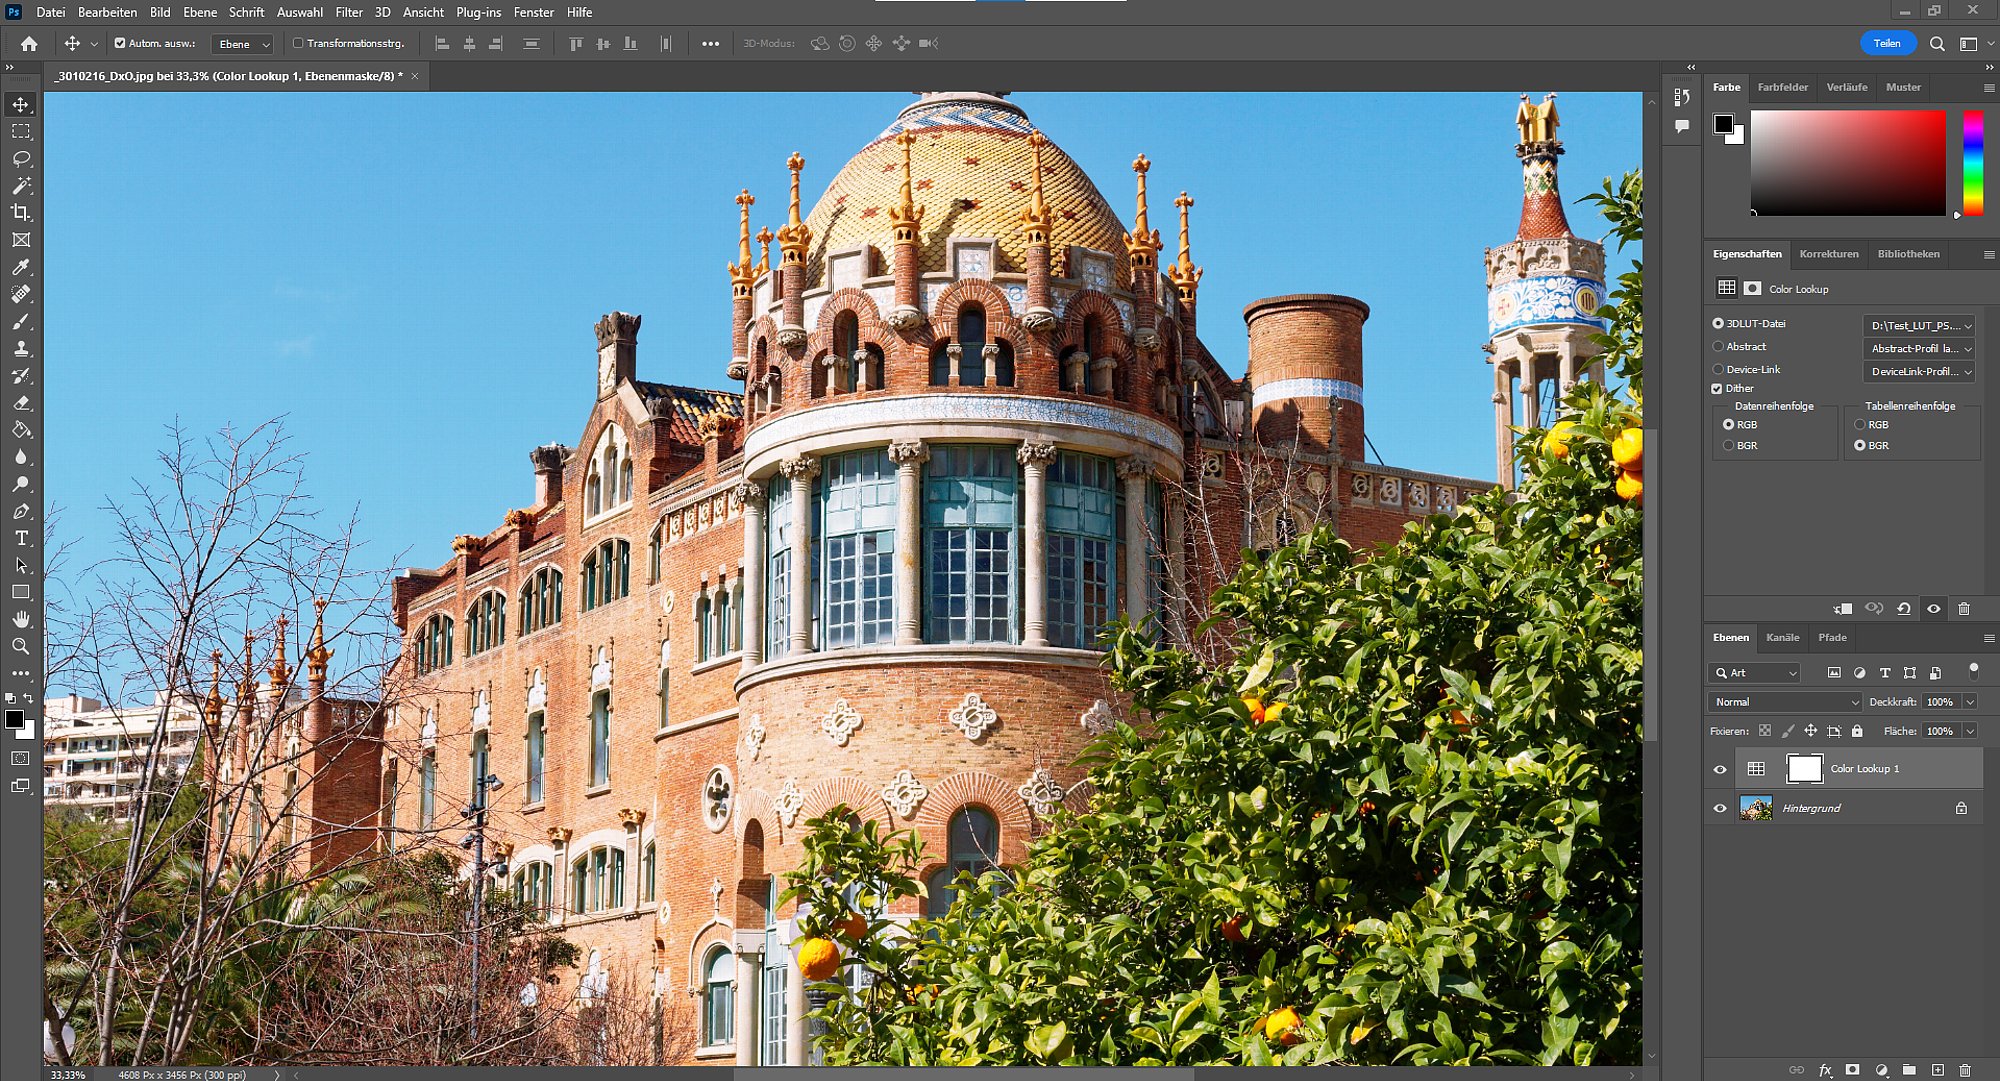Open the Abstract-Profil dropdown
The width and height of the screenshot is (2000, 1081).
(x=1919, y=348)
